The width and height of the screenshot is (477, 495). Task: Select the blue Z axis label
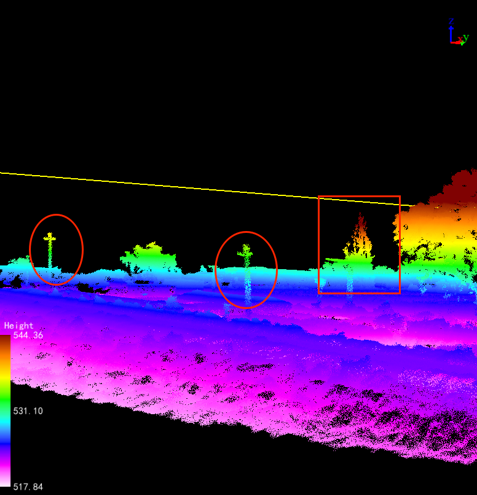pyautogui.click(x=451, y=21)
